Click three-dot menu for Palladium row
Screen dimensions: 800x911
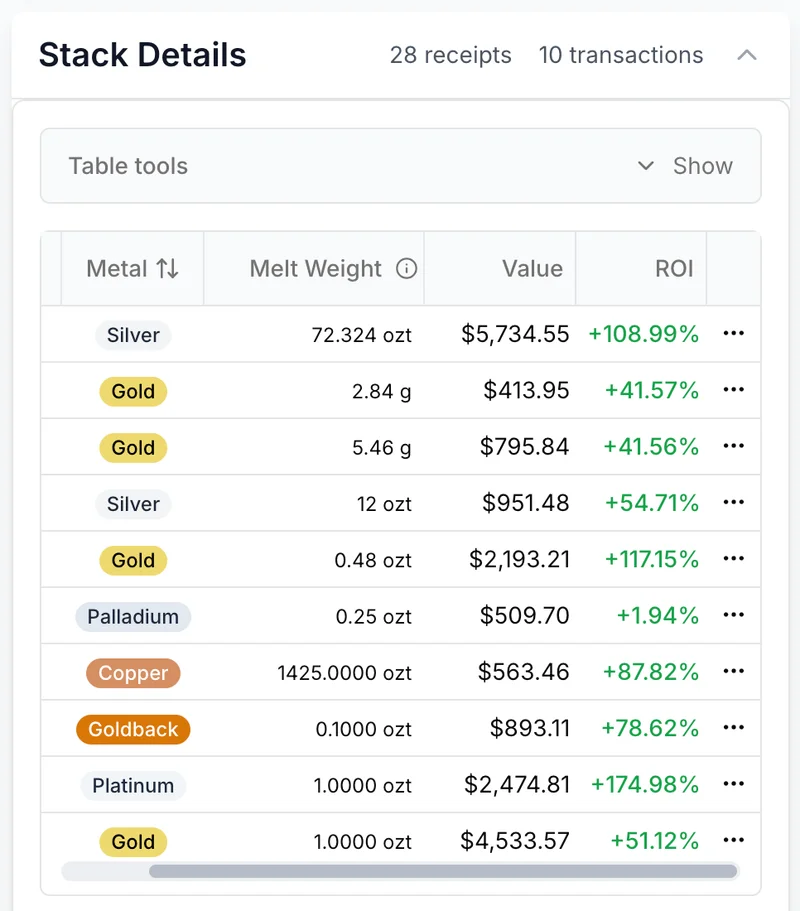(x=733, y=616)
